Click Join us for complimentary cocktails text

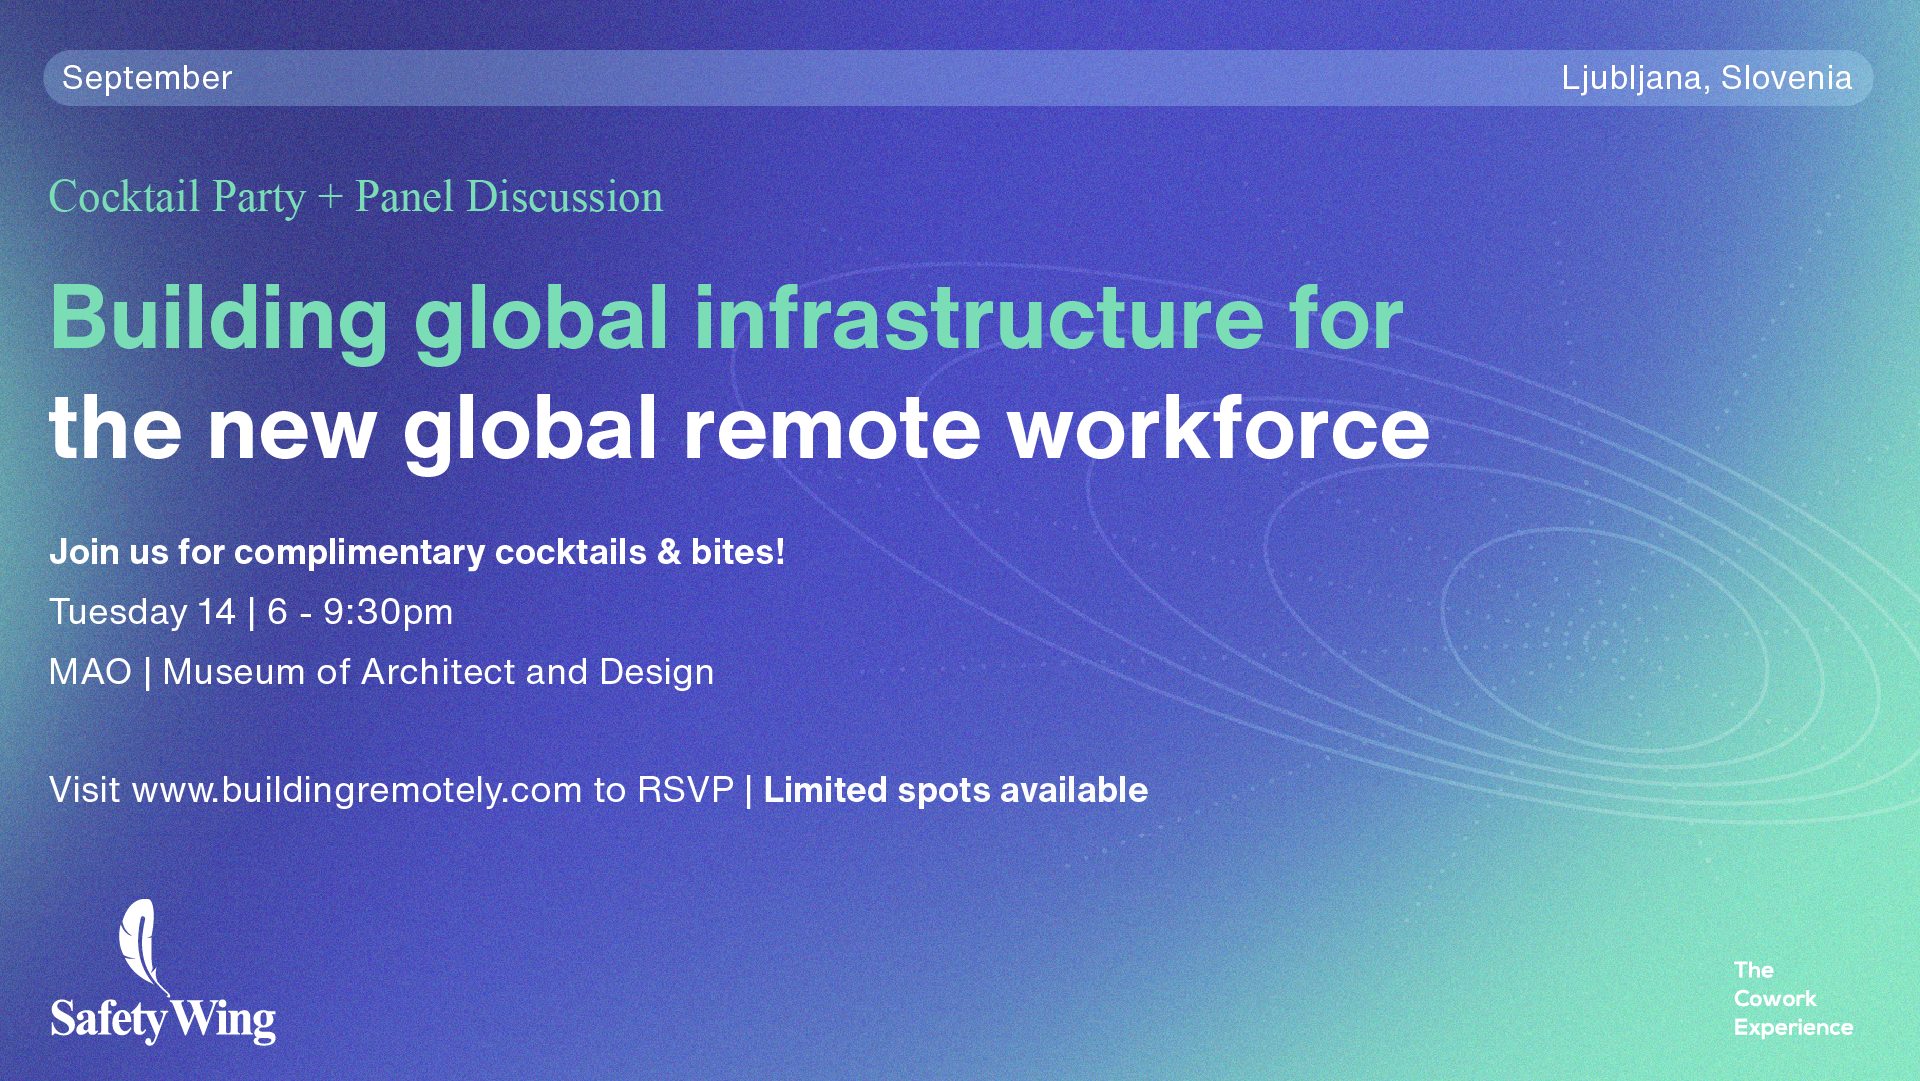pyautogui.click(x=417, y=552)
